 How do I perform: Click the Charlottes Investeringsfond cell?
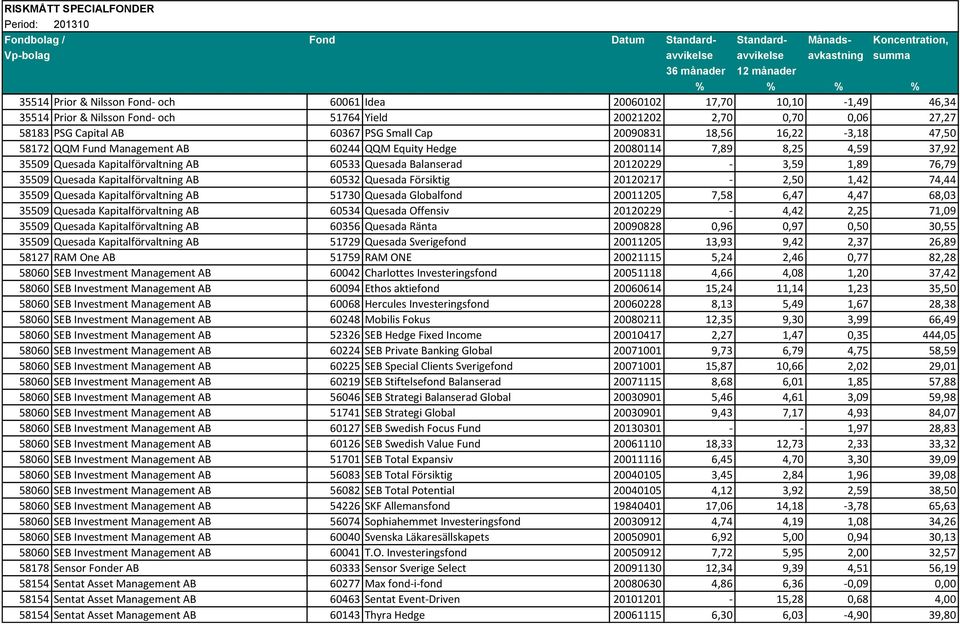pyautogui.click(x=487, y=273)
